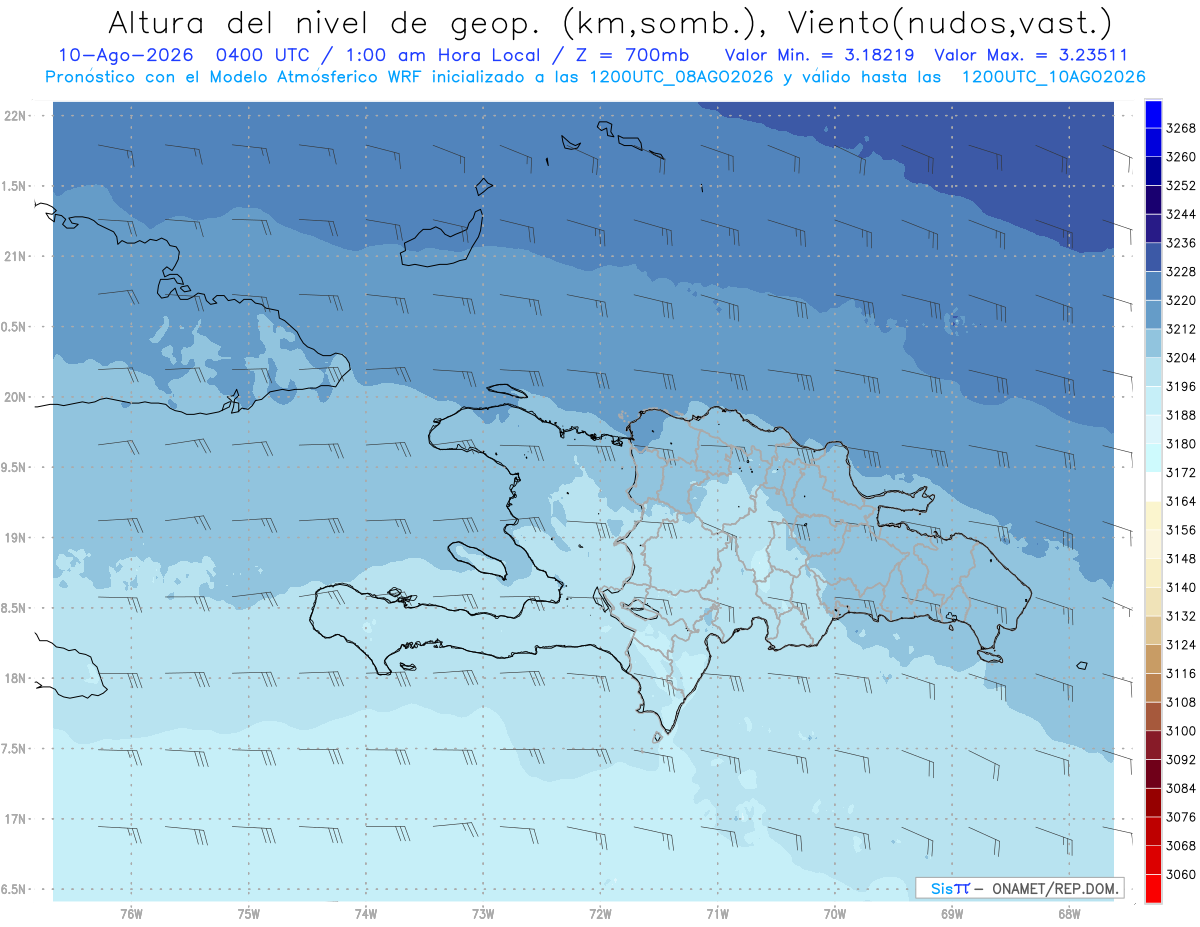The height and width of the screenshot is (927, 1200).
Task: Click the valid-until time '1200UTC_10AGO2026'
Action: coord(1054,77)
